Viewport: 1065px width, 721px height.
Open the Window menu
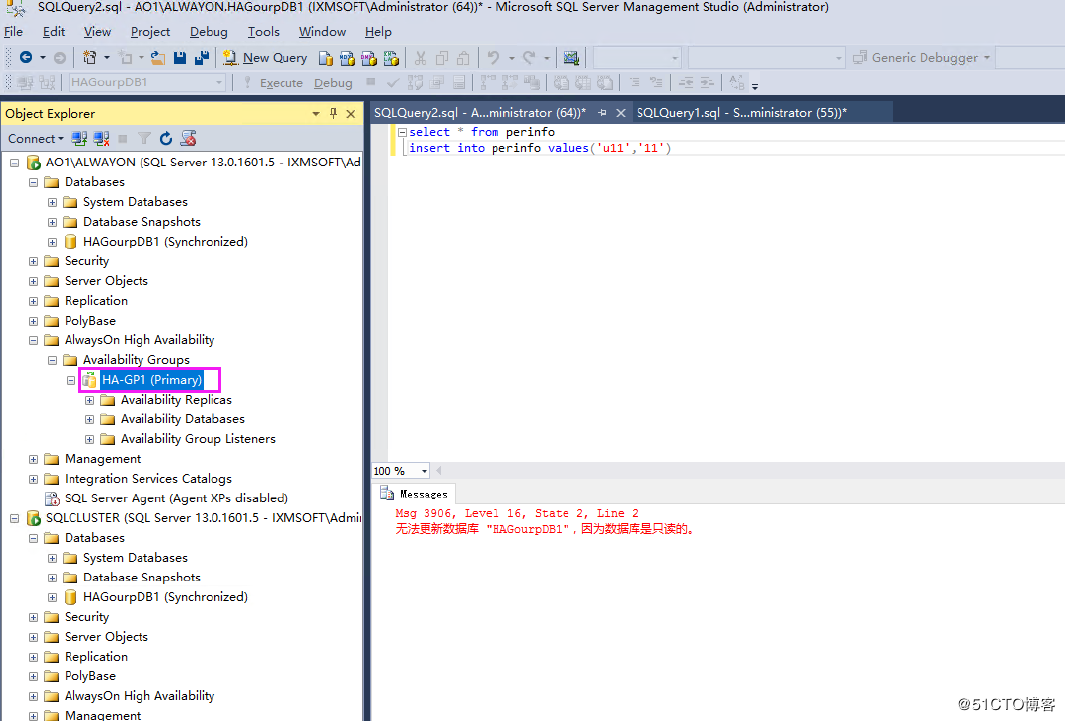click(x=322, y=32)
